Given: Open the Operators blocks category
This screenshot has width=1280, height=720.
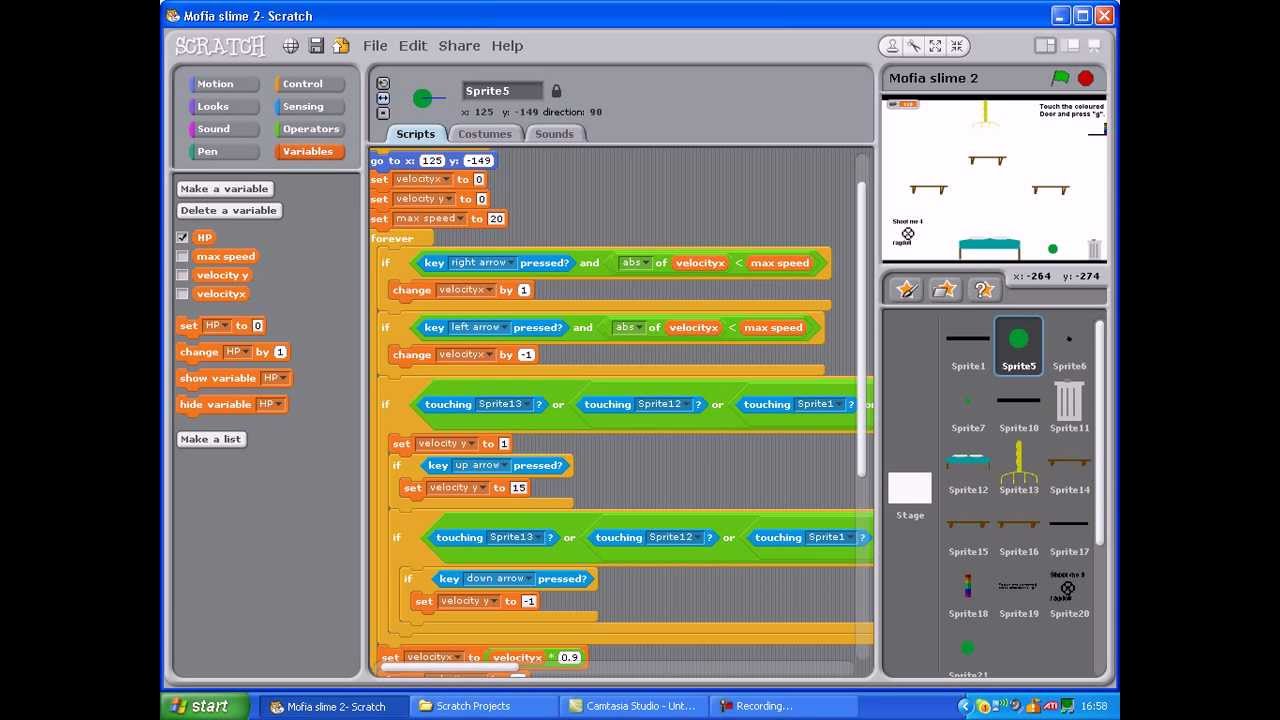Looking at the screenshot, I should [x=309, y=129].
